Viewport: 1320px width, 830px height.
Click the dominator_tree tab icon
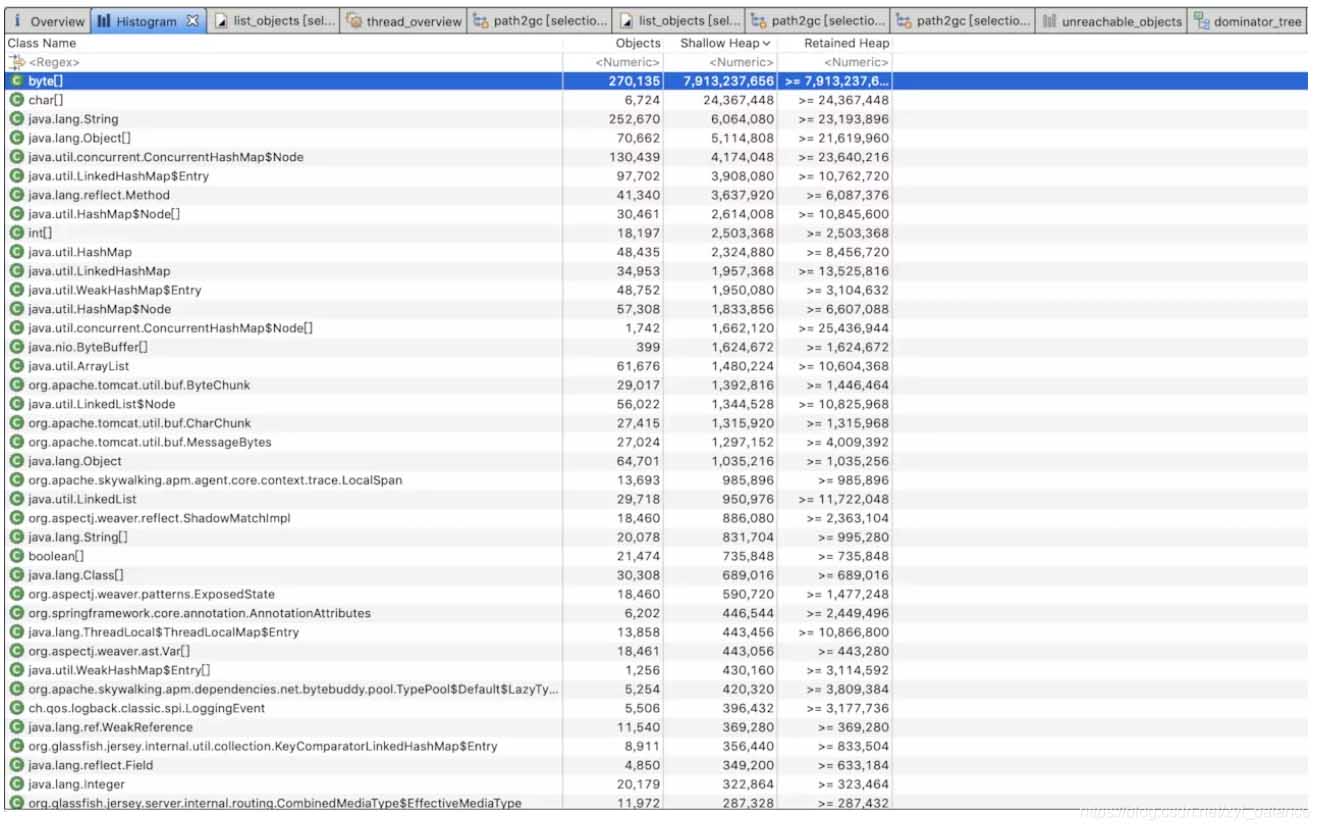click(x=1202, y=21)
